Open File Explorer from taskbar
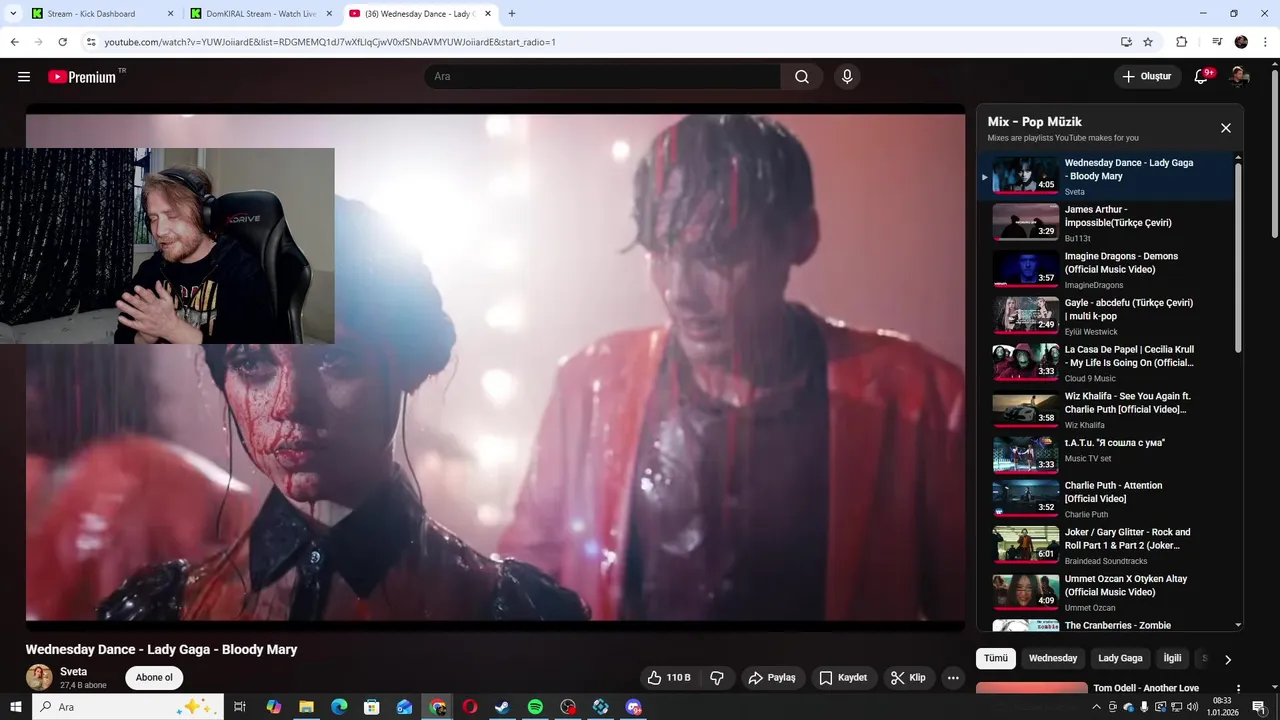Screen dimensions: 1280x720 [x=306, y=707]
